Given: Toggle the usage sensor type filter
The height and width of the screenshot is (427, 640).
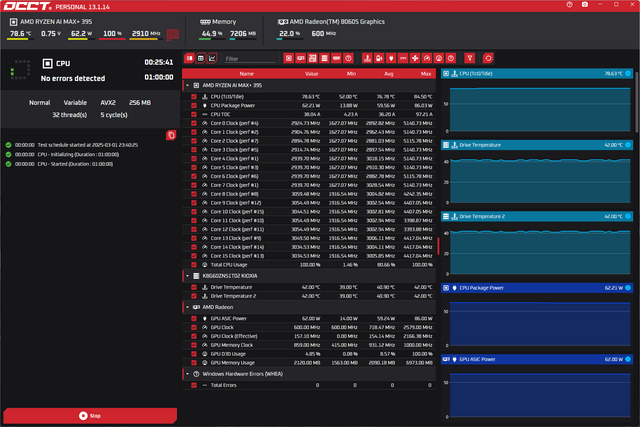Looking at the screenshot, I should point(438,58).
